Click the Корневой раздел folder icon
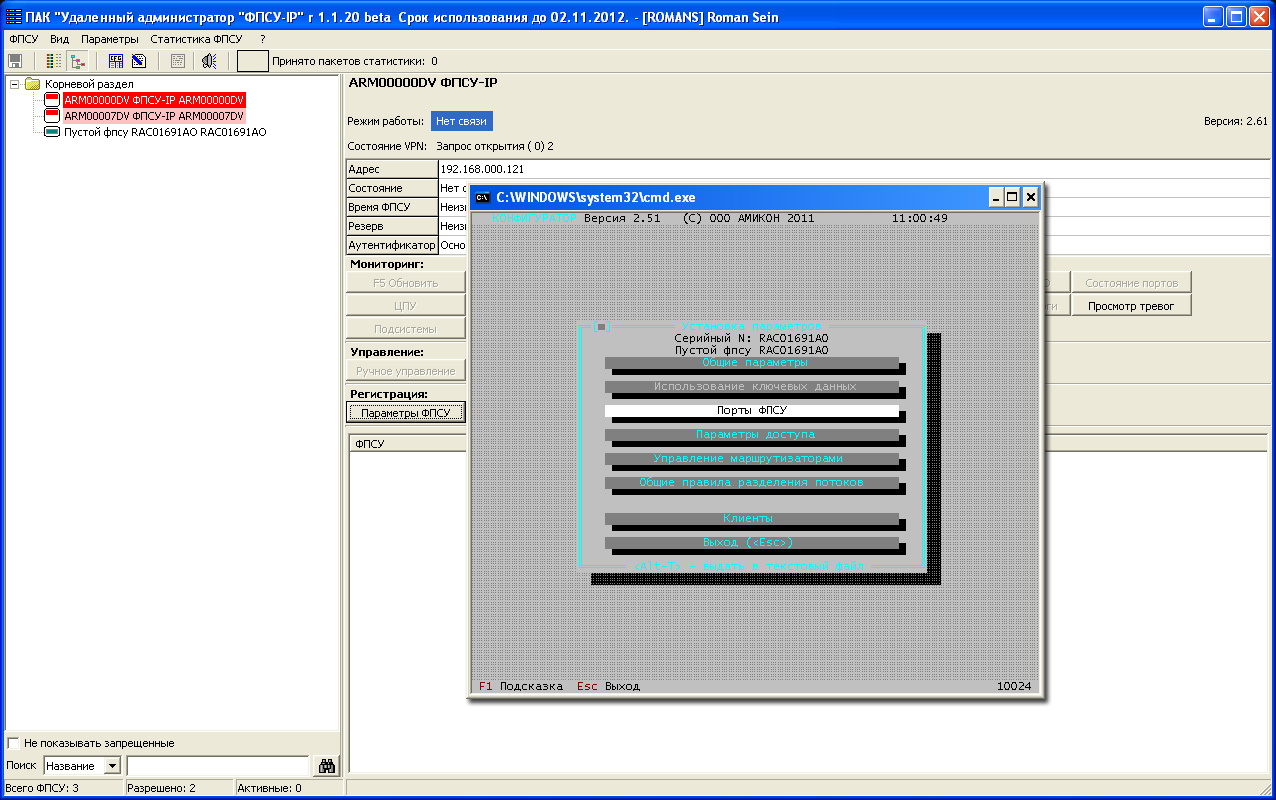 click(32, 84)
